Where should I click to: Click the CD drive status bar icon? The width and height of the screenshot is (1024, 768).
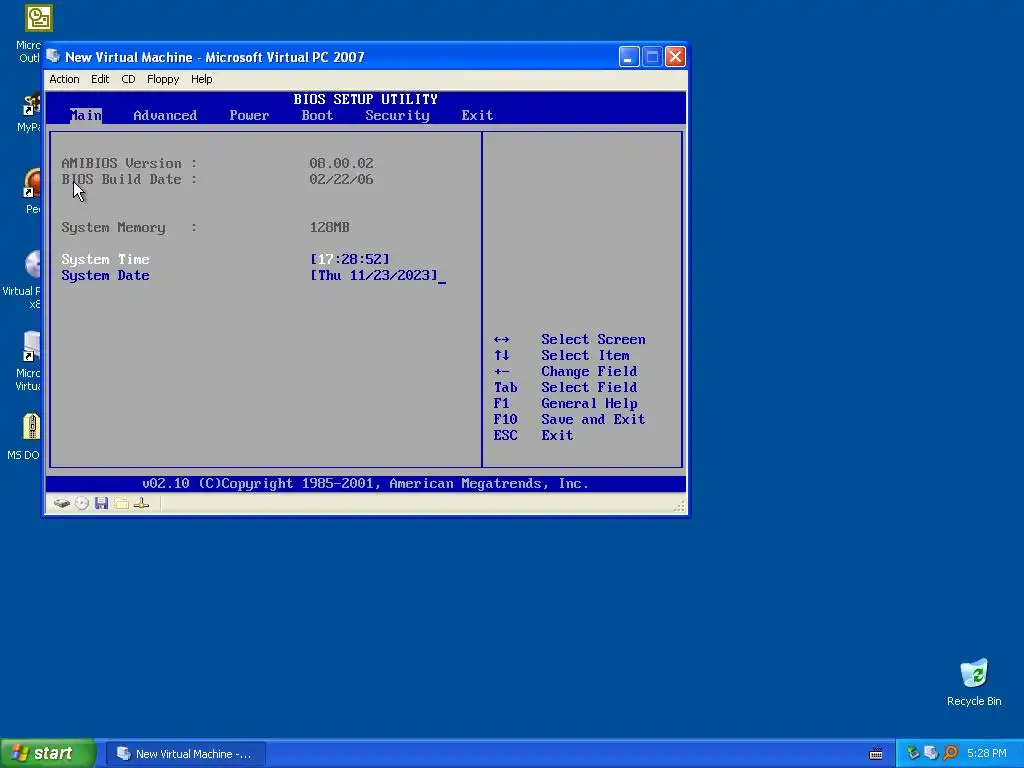[x=82, y=503]
